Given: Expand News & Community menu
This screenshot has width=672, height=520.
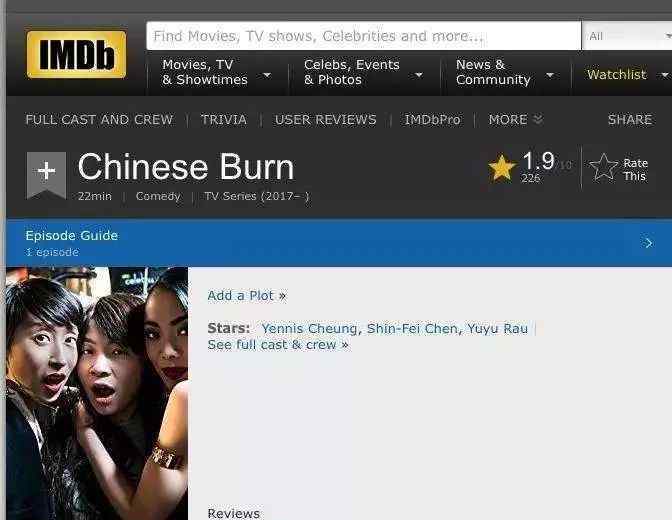Looking at the screenshot, I should 550,75.
